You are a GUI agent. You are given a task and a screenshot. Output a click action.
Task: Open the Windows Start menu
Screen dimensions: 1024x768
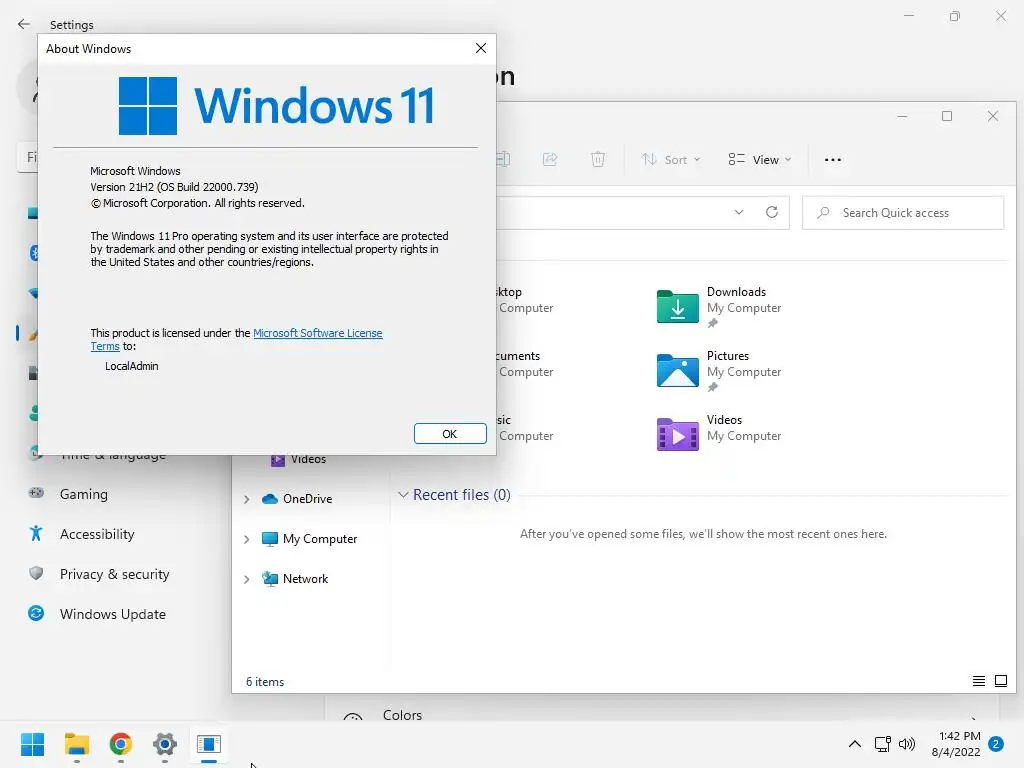tap(32, 744)
